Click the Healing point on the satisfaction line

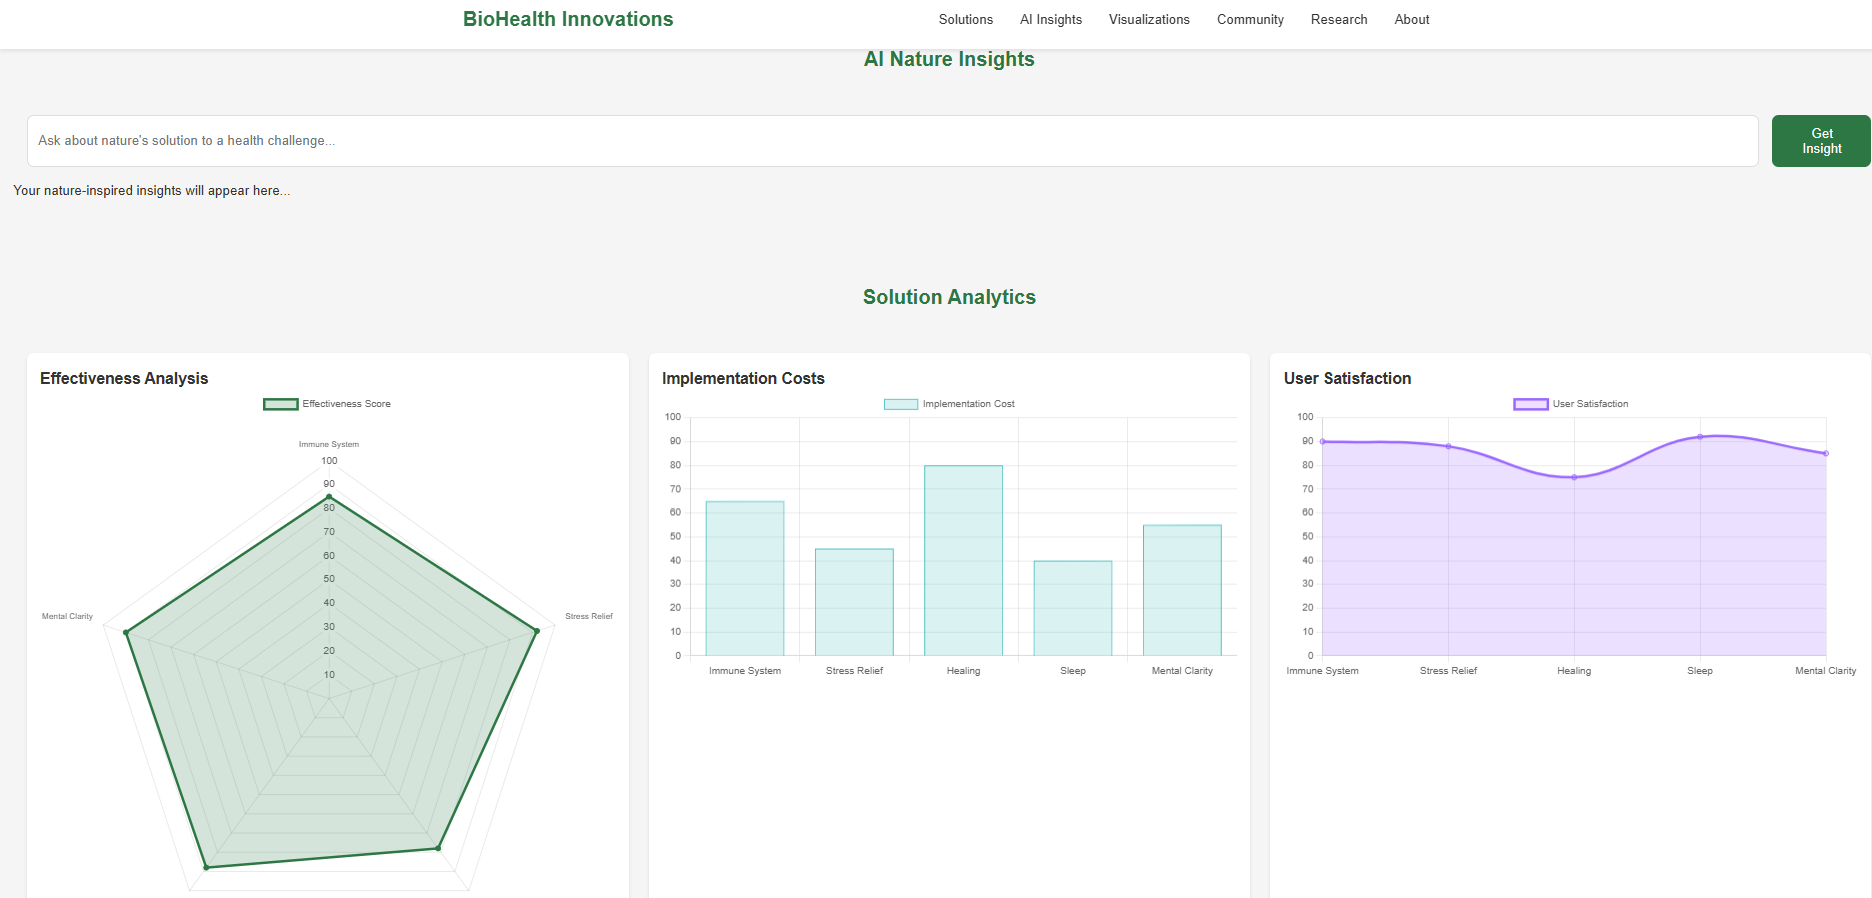[1574, 477]
